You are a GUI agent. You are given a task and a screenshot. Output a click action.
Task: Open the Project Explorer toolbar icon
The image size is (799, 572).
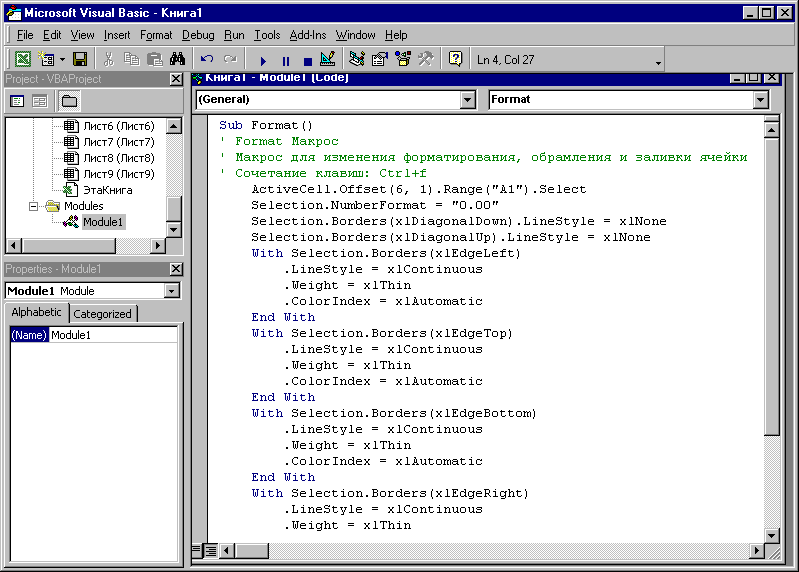coord(357,60)
